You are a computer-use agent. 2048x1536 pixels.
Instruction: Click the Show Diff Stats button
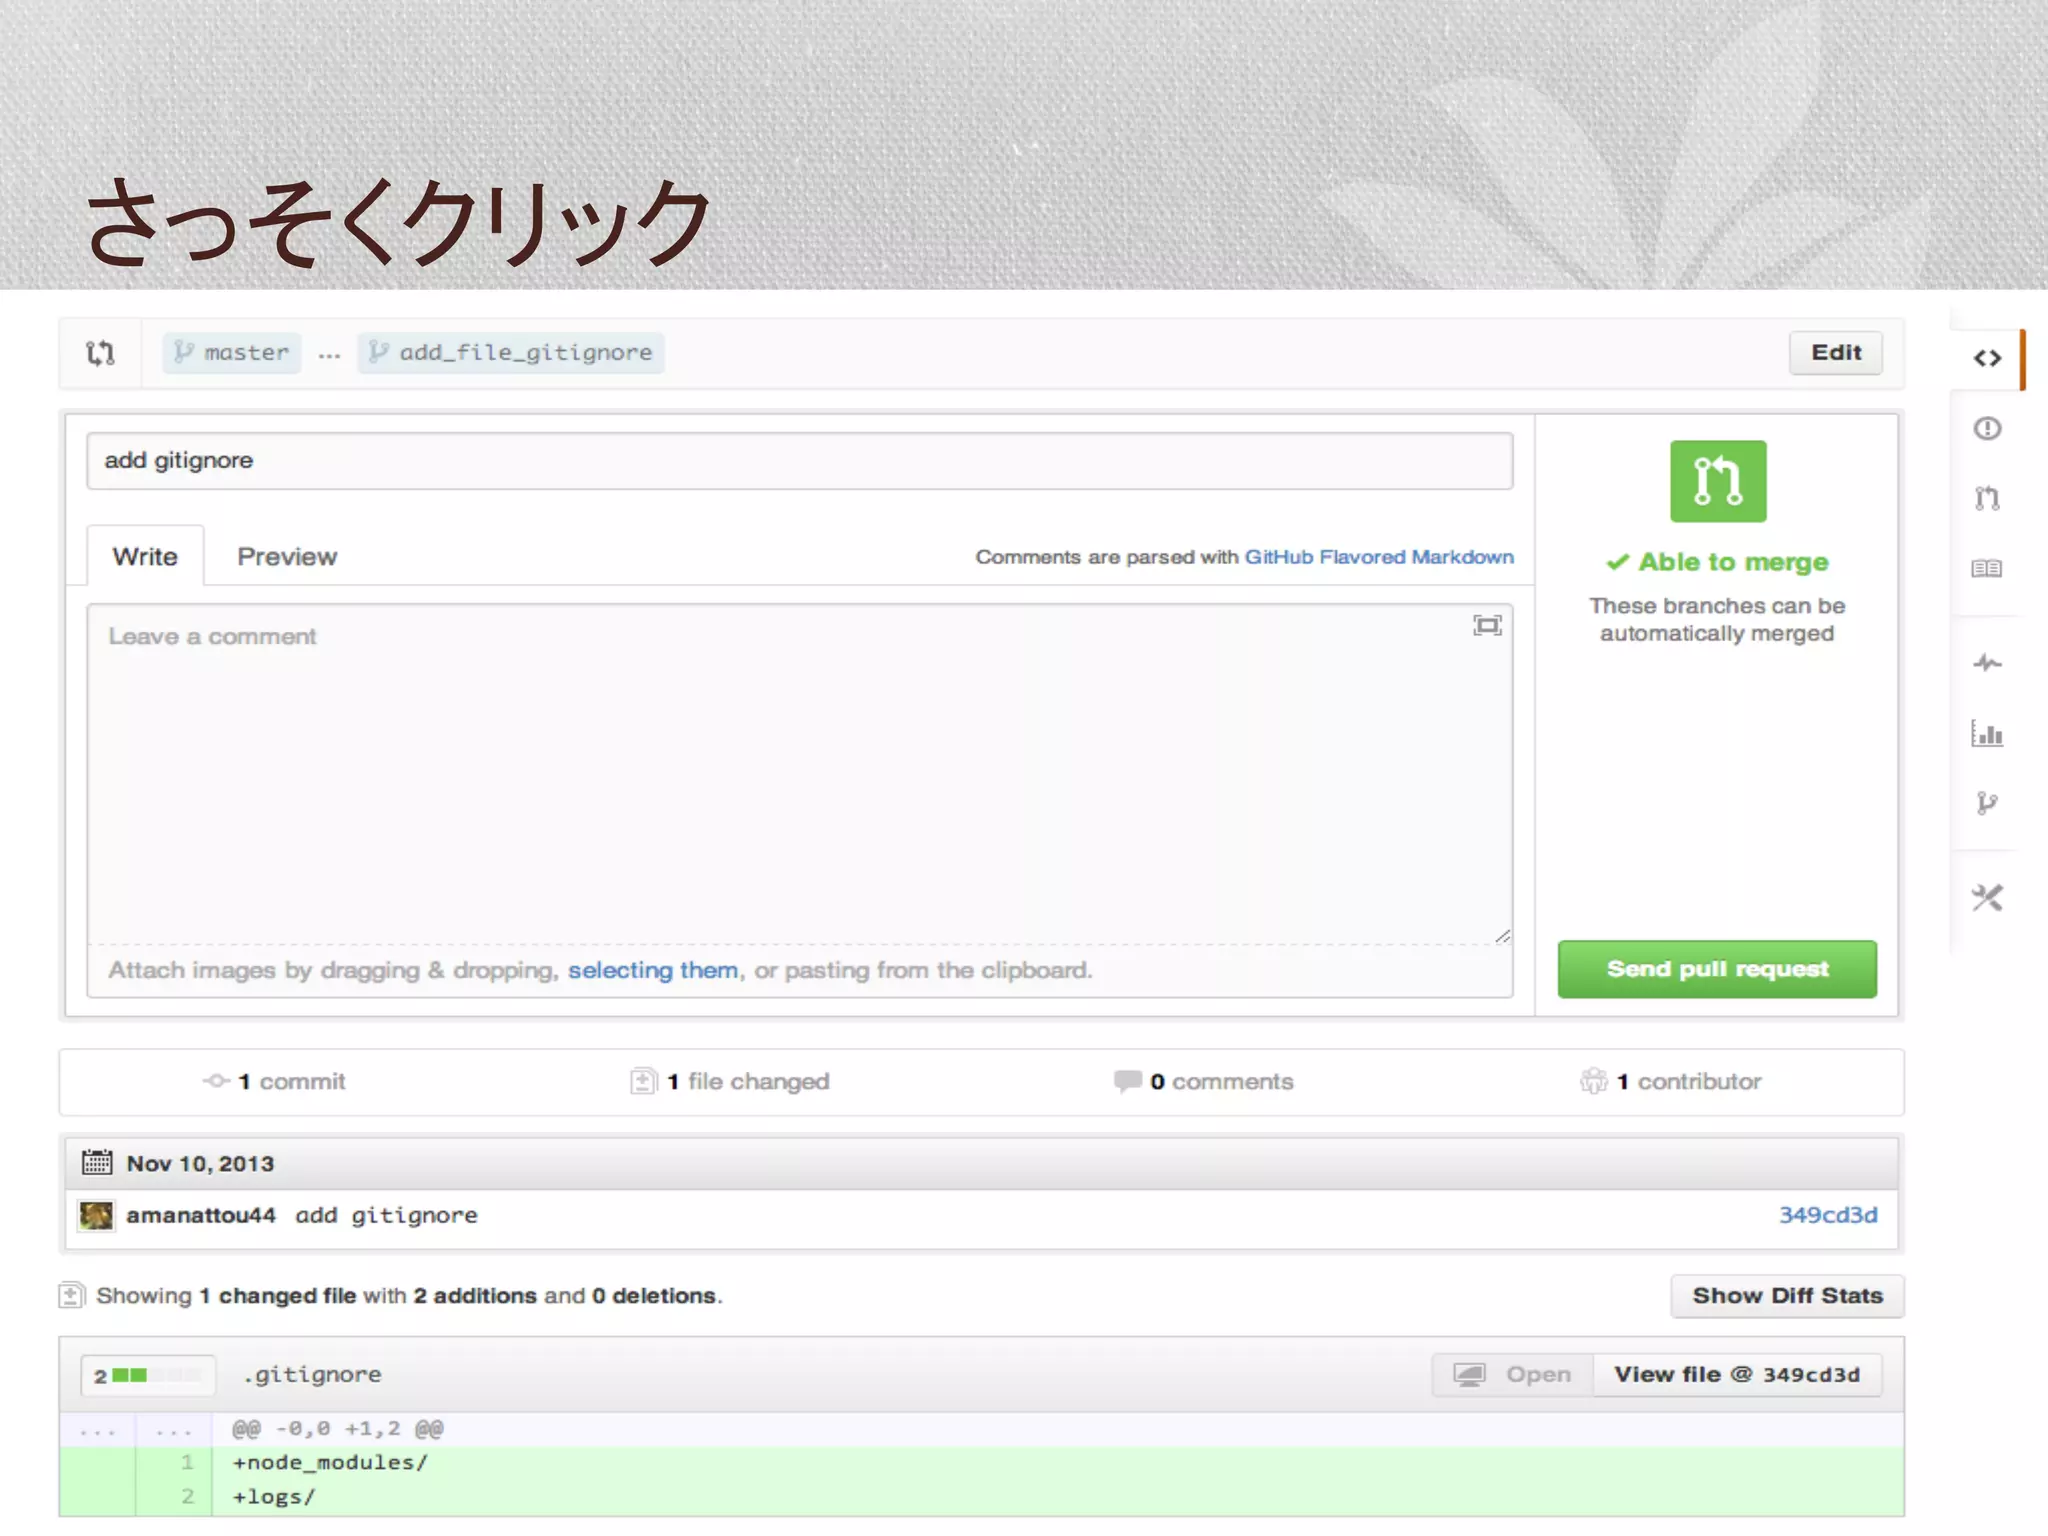point(1786,1296)
